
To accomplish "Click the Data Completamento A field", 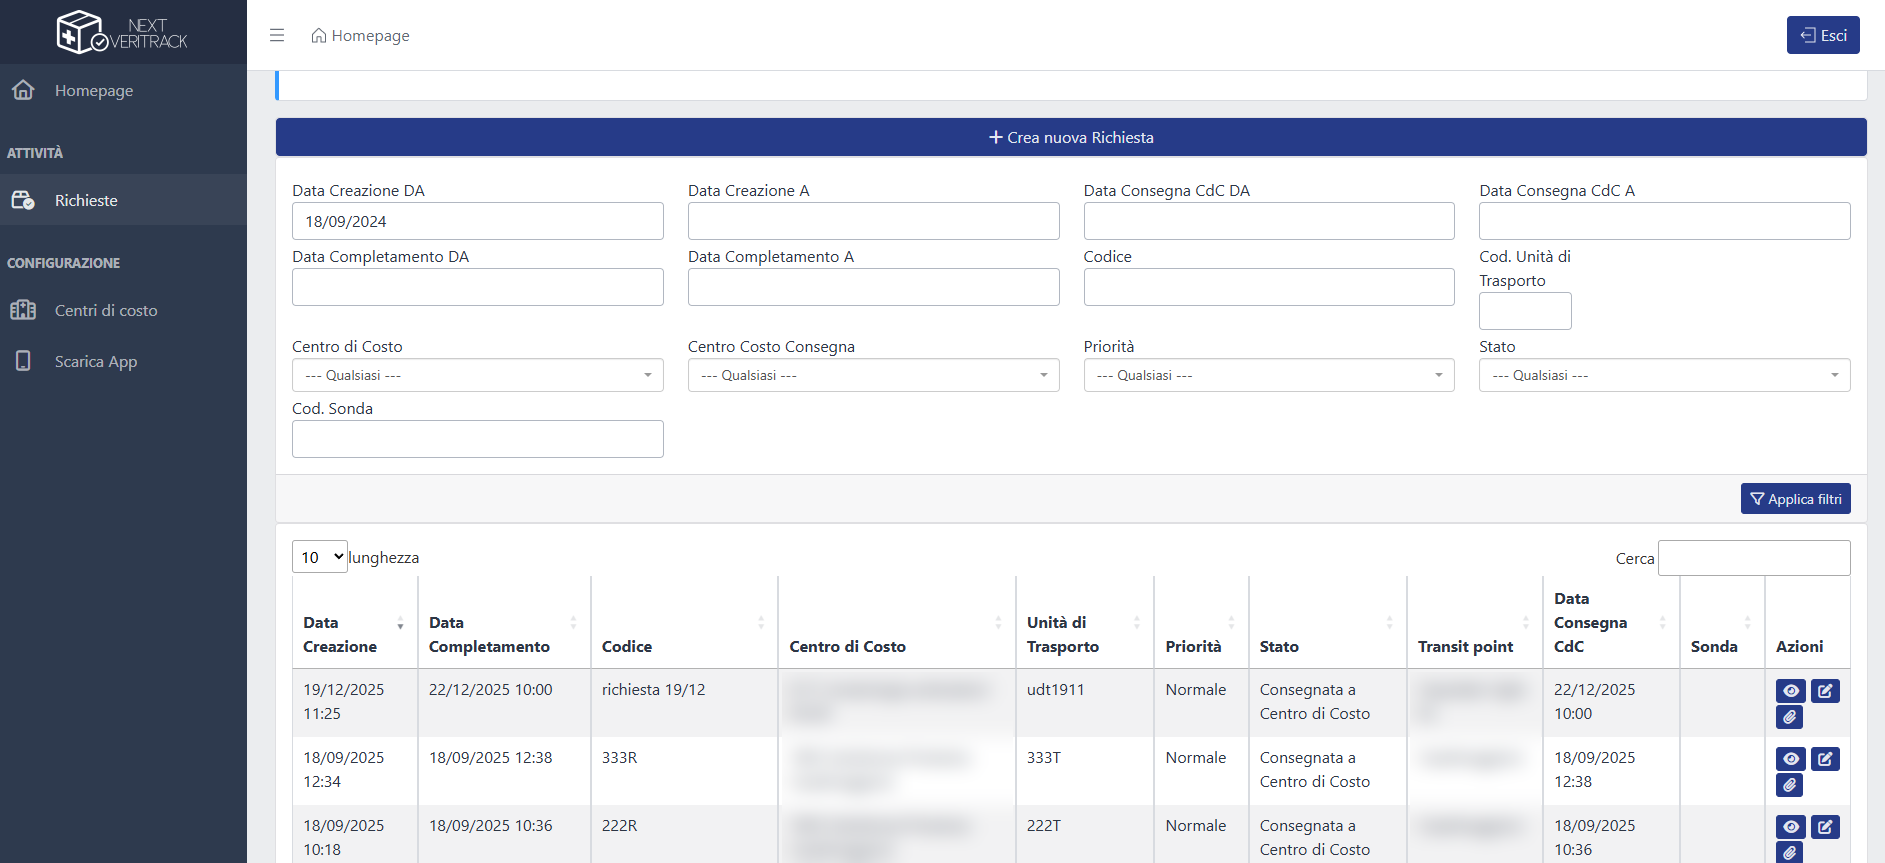I will pos(874,287).
